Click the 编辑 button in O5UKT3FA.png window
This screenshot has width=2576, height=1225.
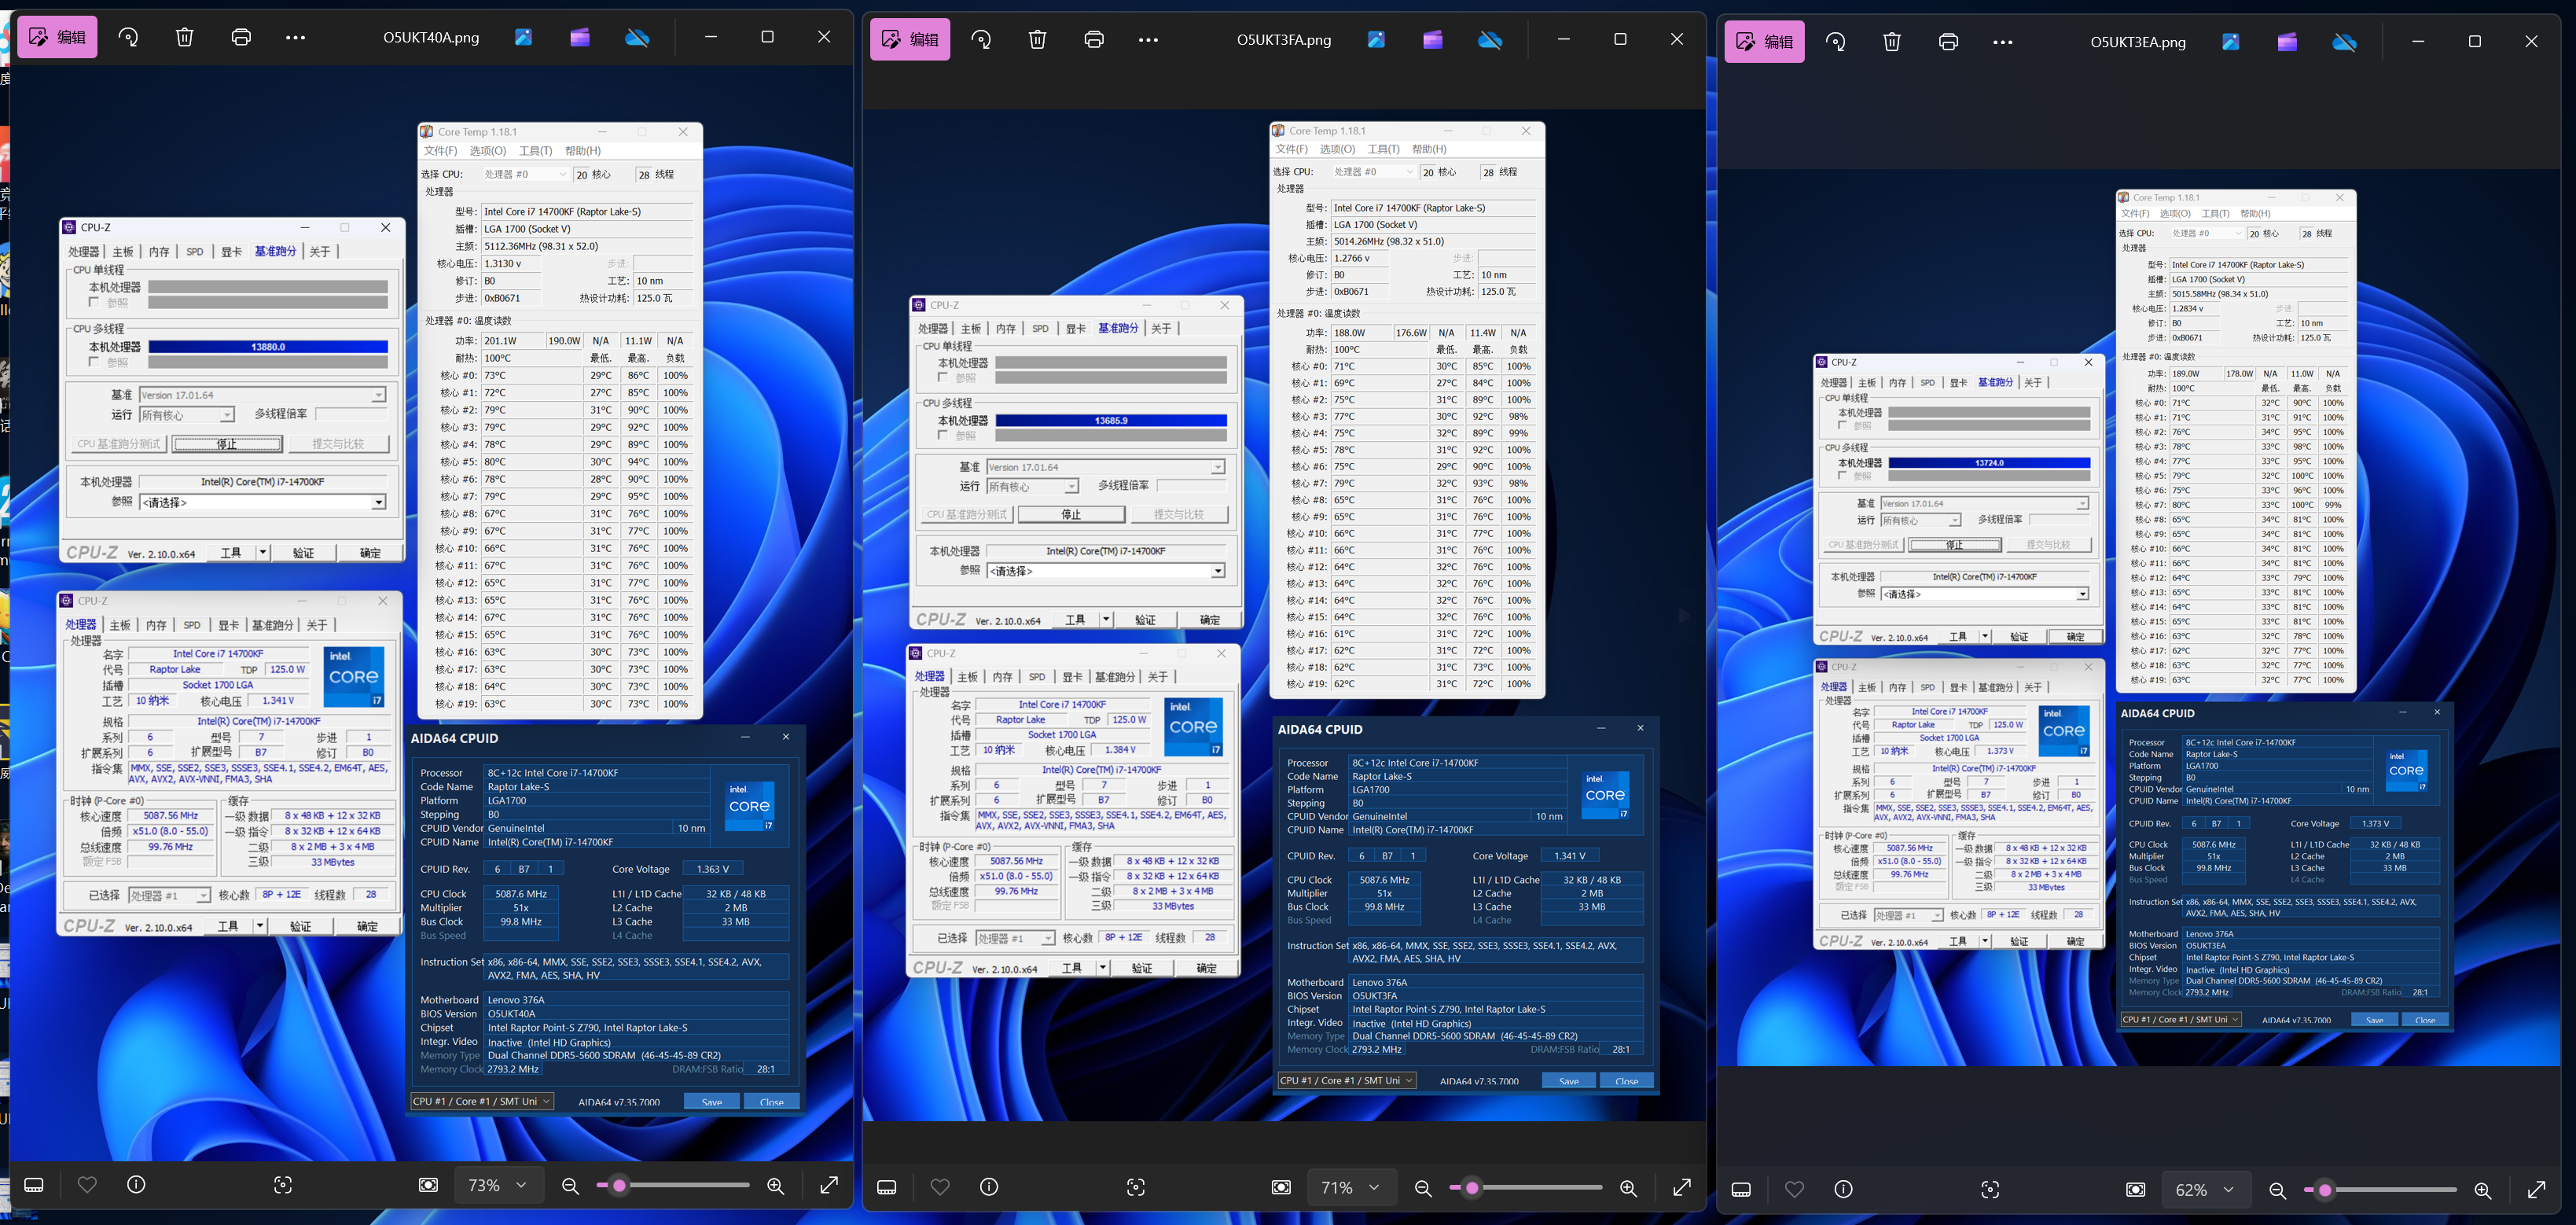910,40
